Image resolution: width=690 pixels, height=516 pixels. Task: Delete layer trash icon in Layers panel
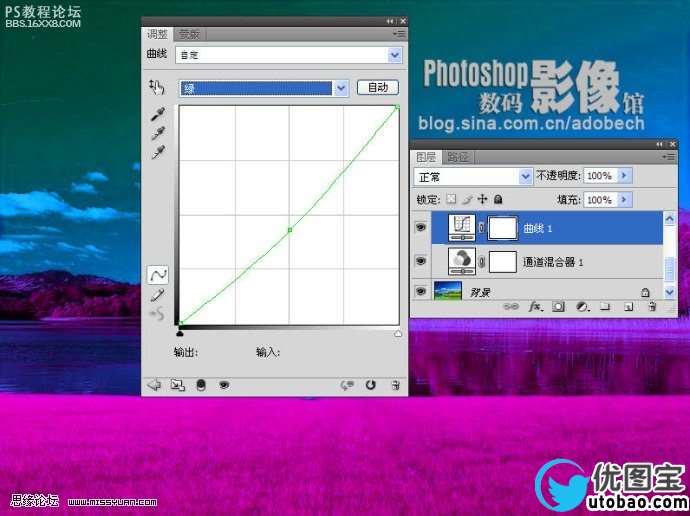pos(653,306)
